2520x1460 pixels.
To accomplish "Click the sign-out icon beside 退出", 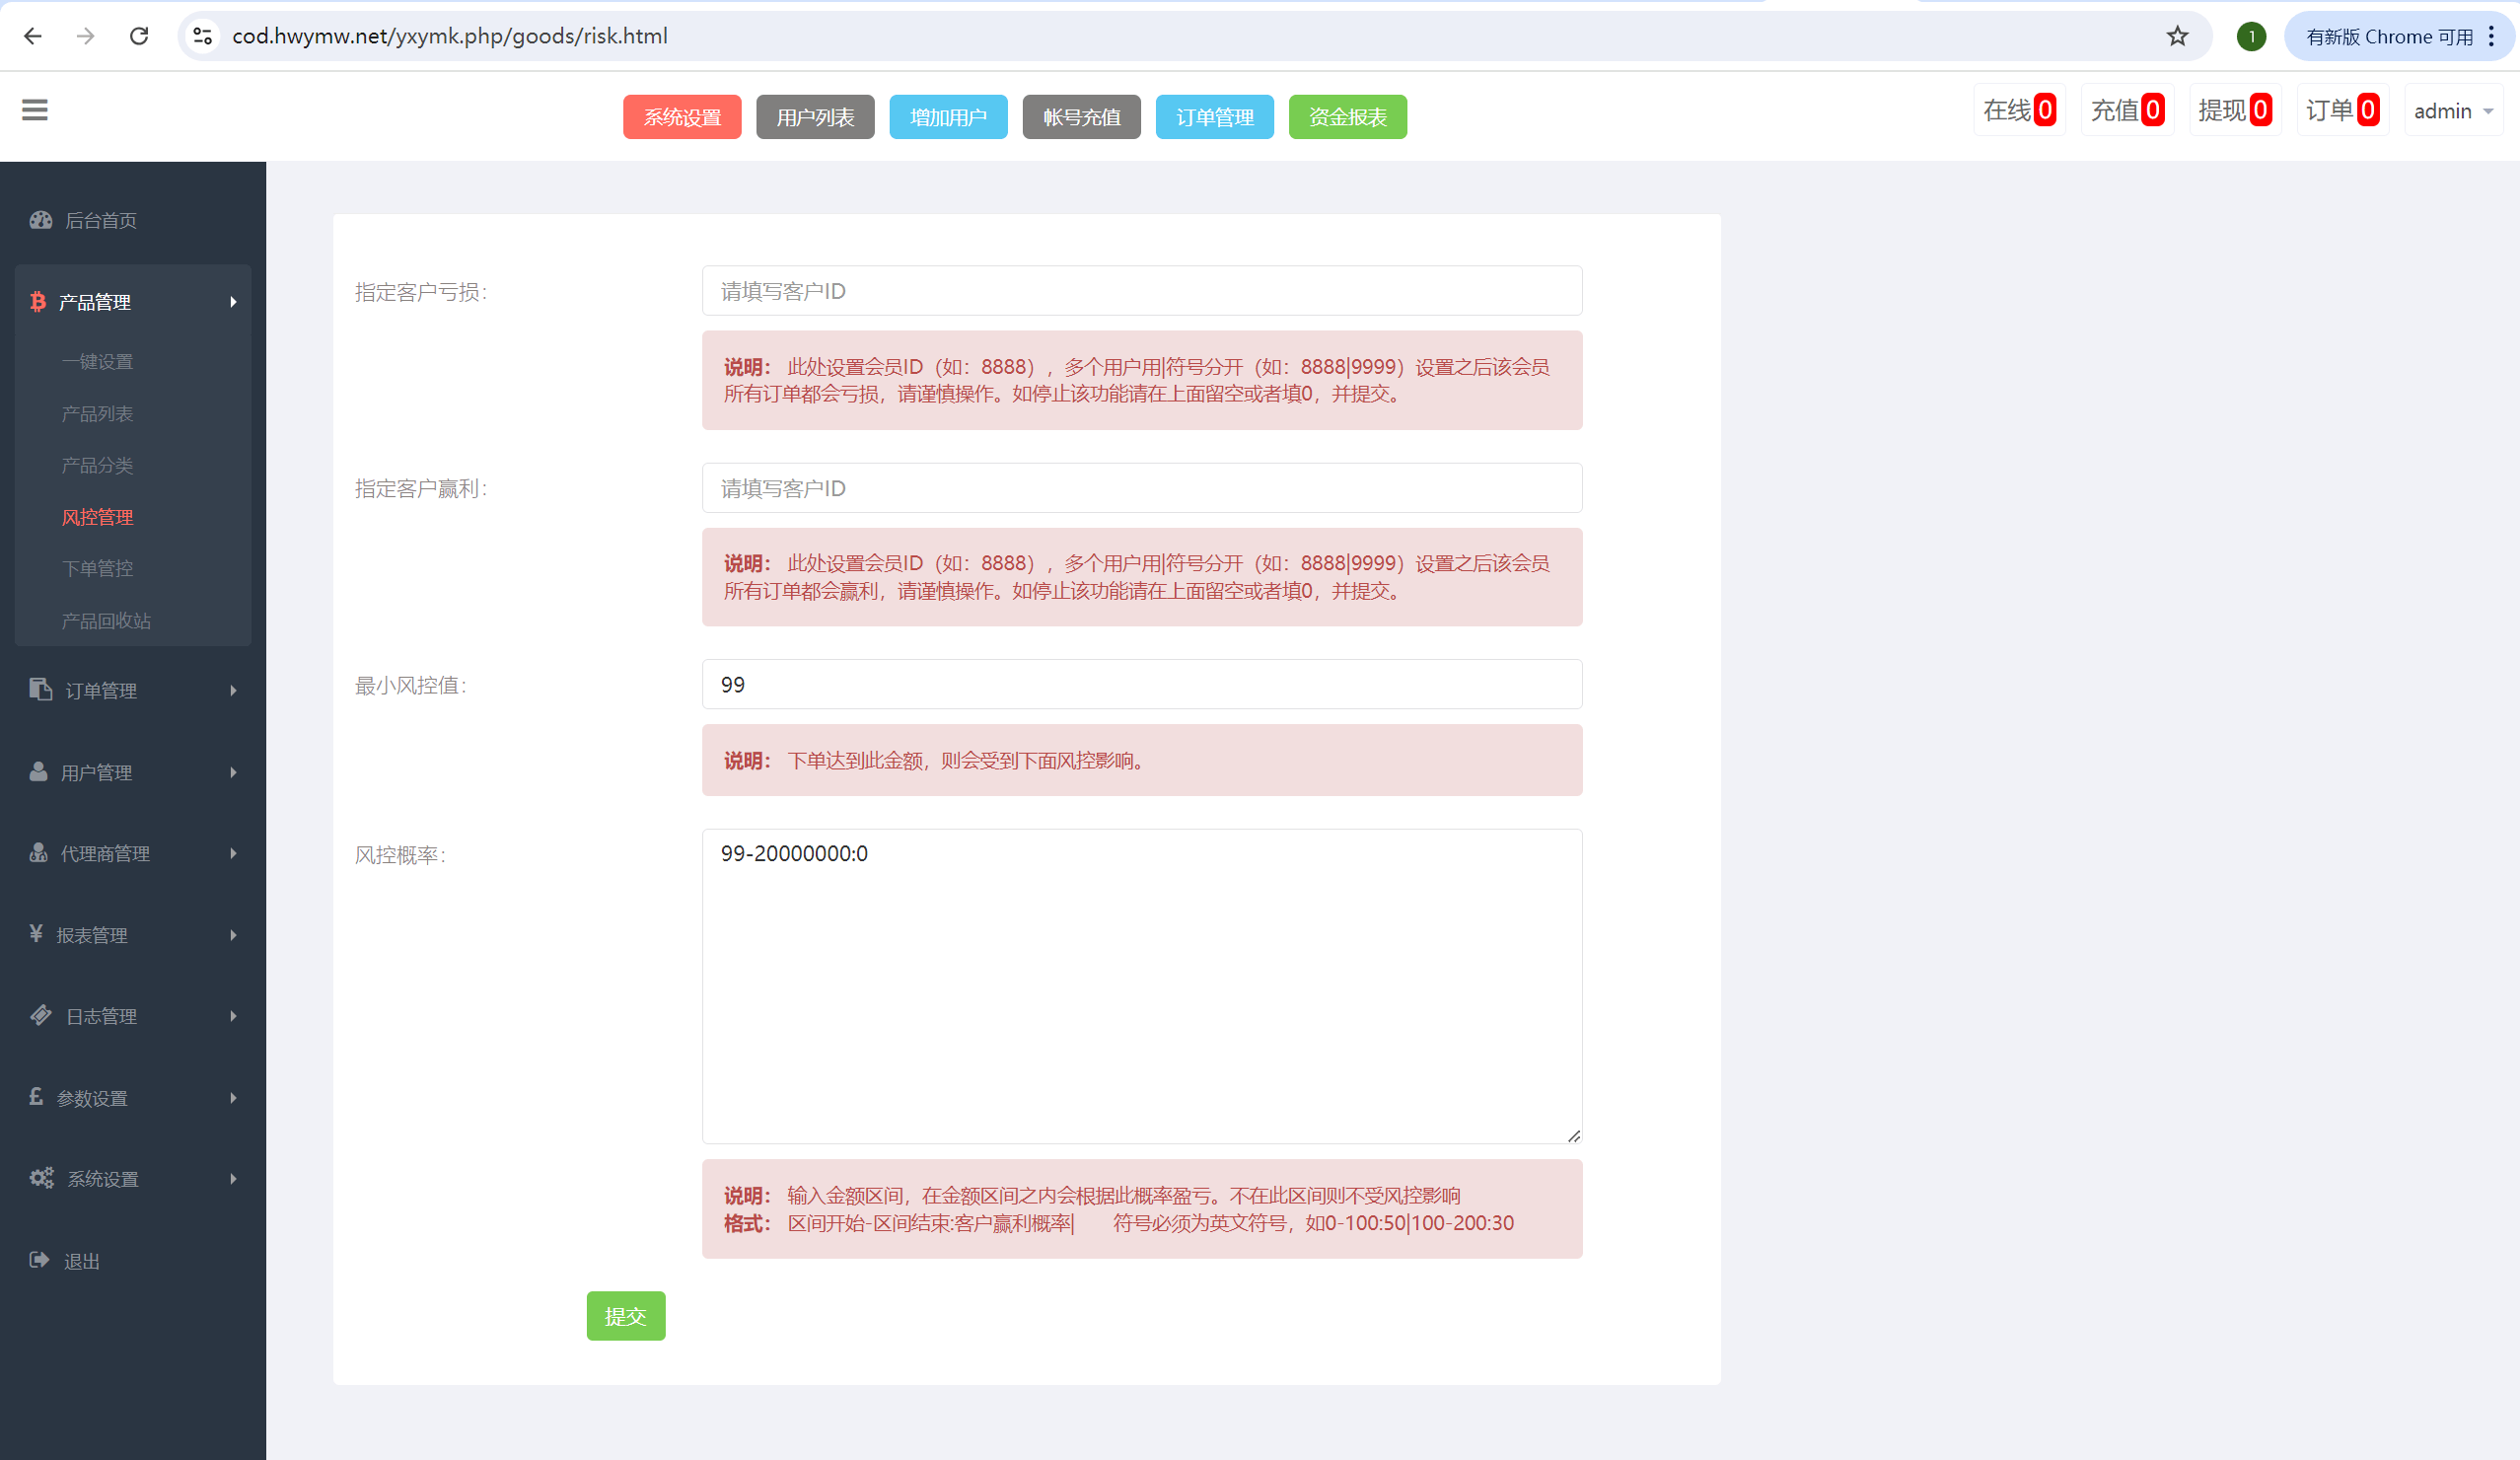I will (39, 1260).
